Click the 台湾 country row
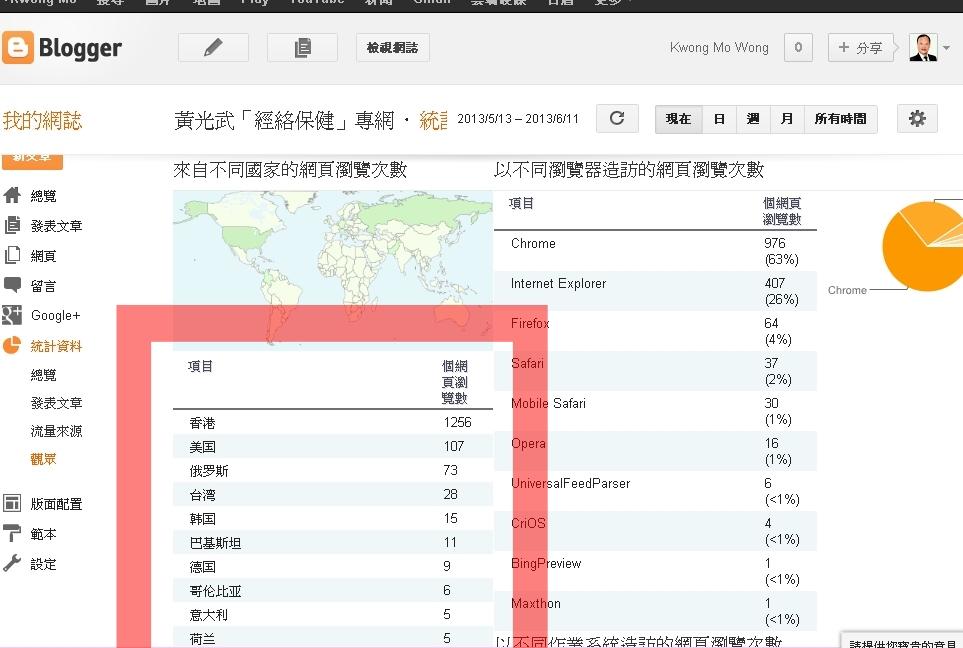The height and width of the screenshot is (648, 963). tap(332, 494)
